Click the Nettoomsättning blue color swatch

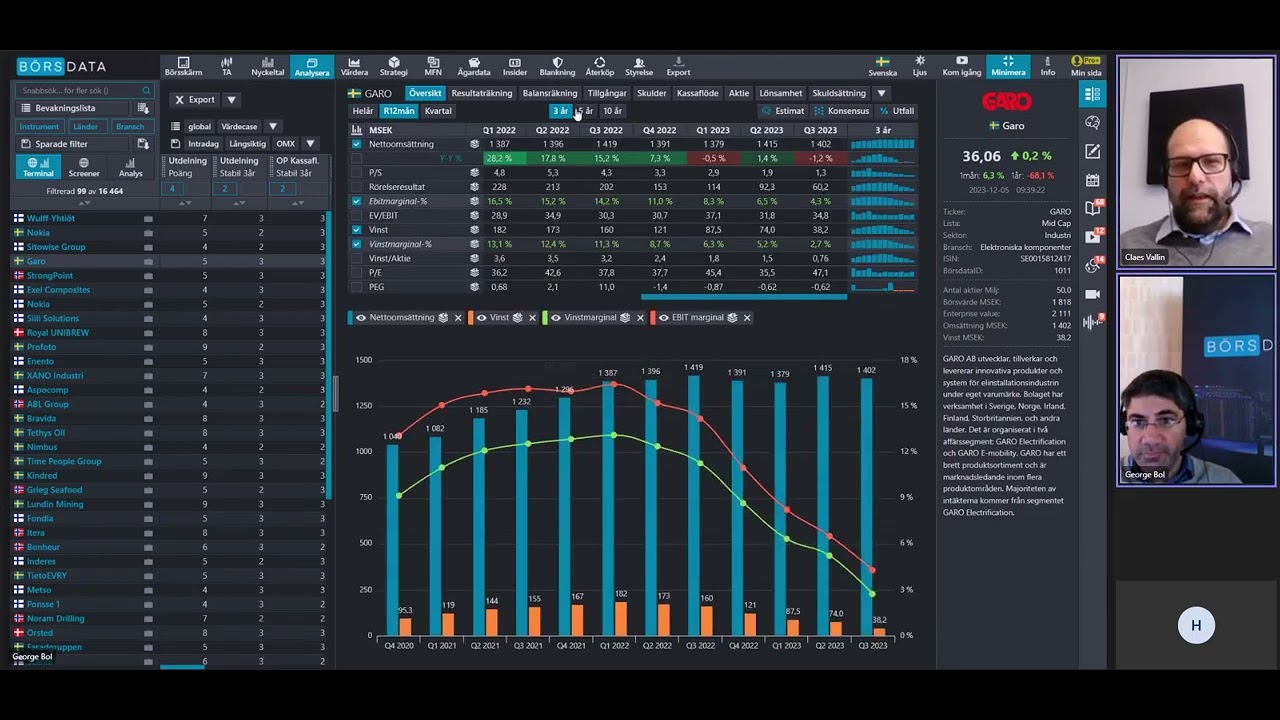pos(350,318)
